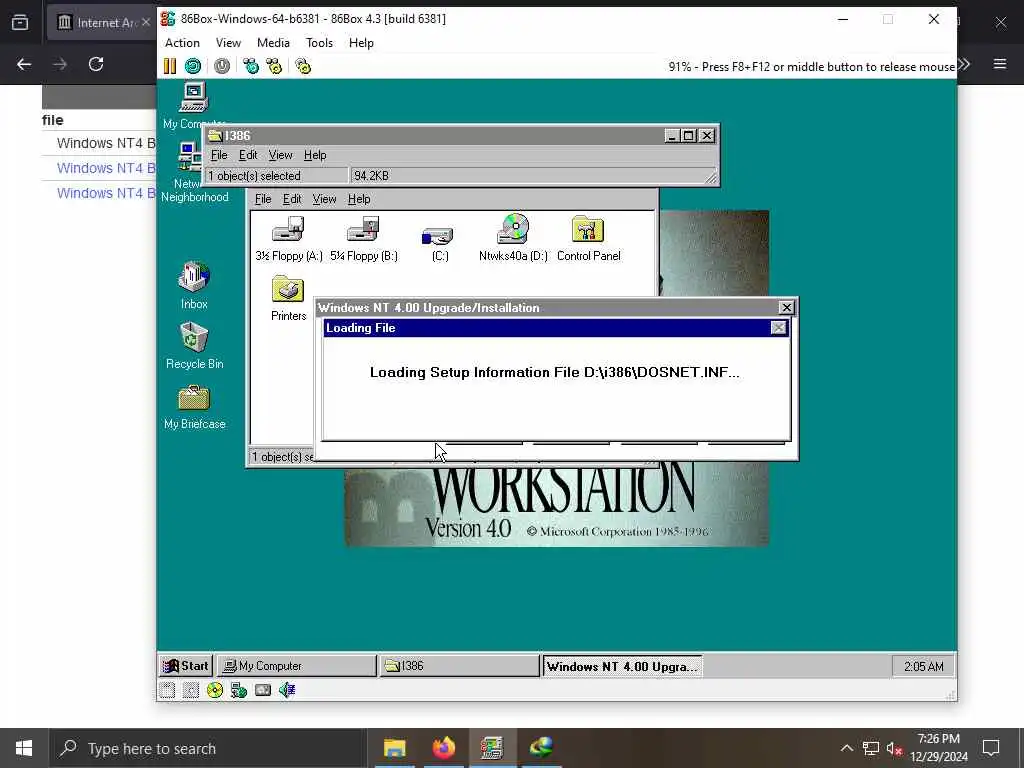Click the Type here to search box
Viewport: 1024px width, 768px height.
point(208,748)
